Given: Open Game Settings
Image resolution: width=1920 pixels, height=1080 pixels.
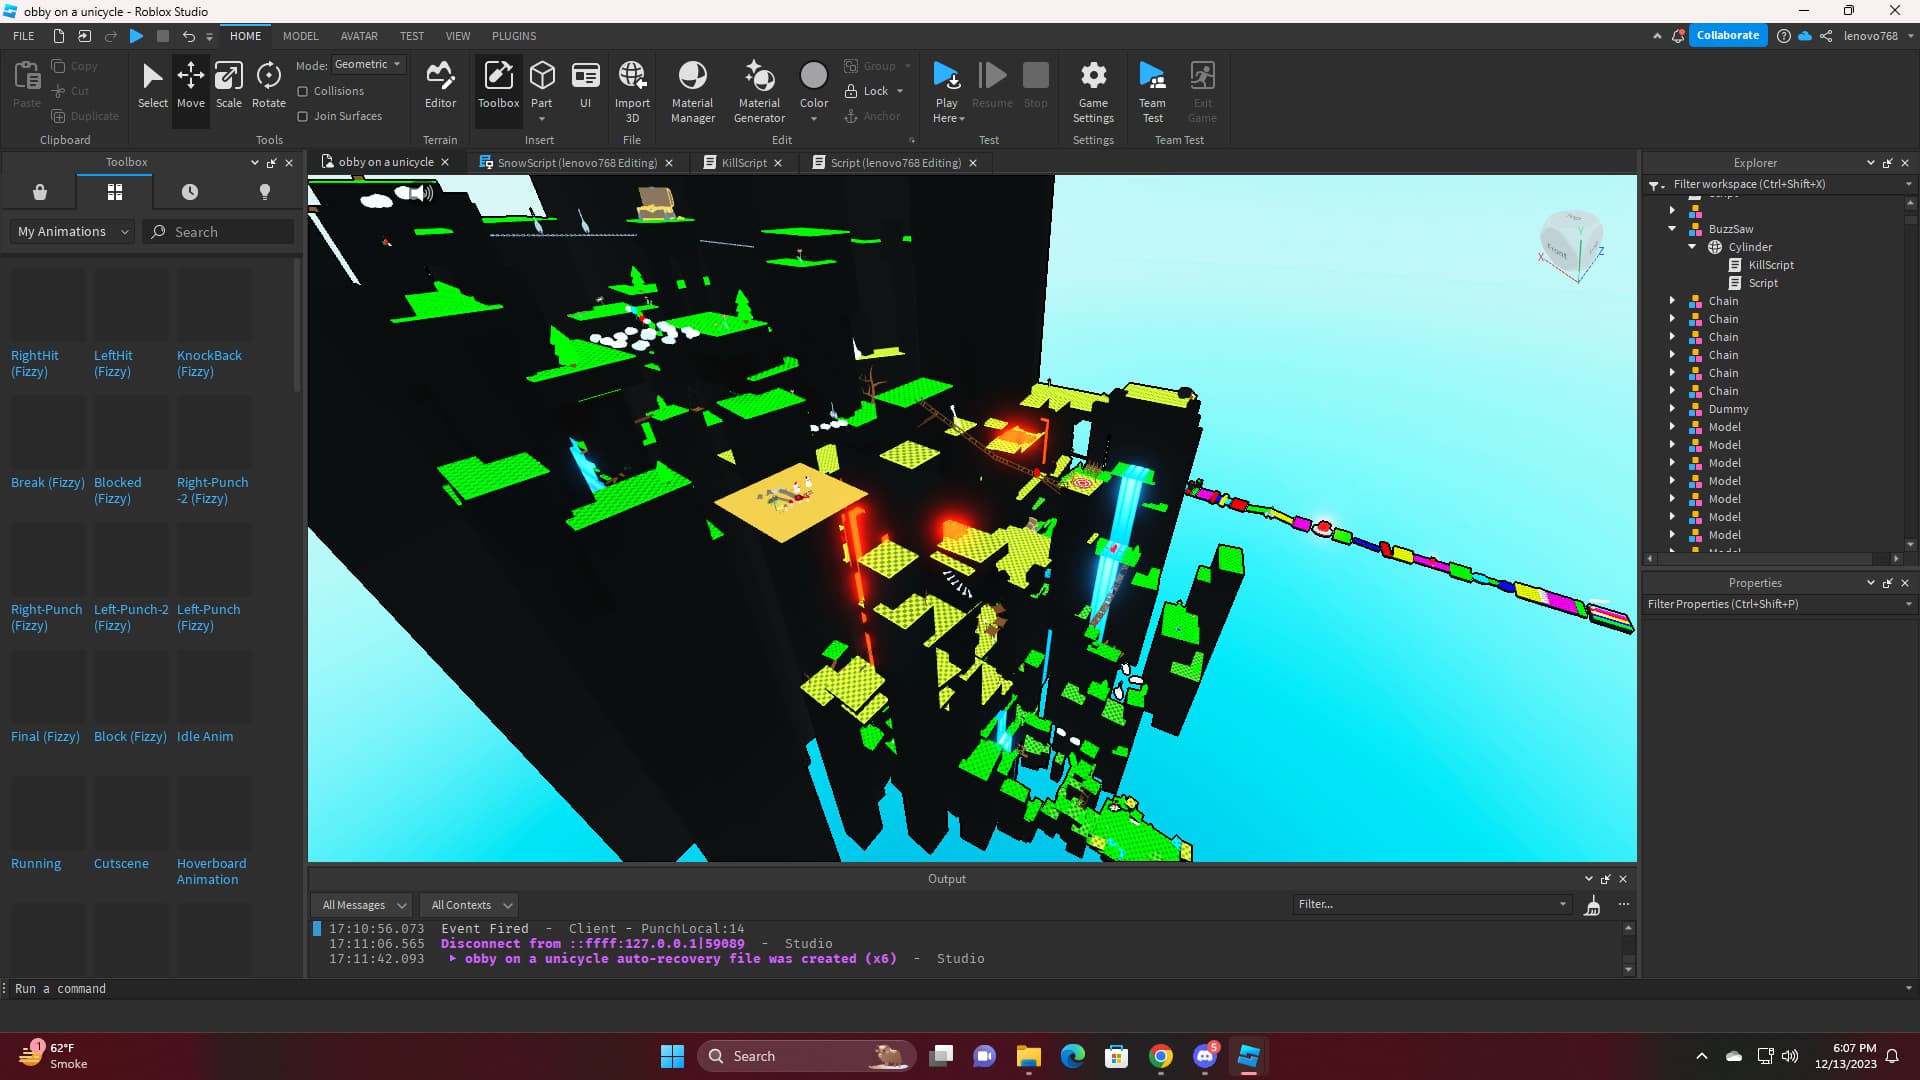Looking at the screenshot, I should click(x=1093, y=88).
